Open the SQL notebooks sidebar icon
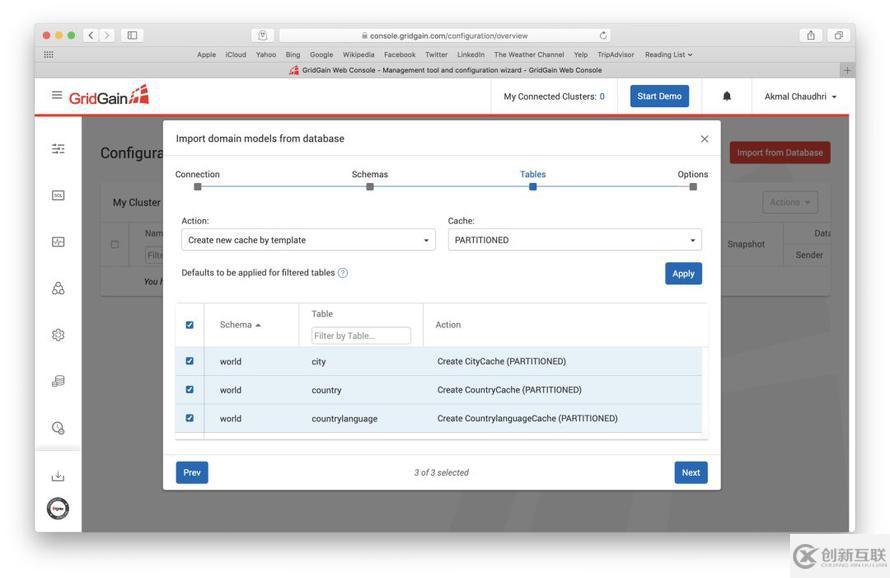Screen dimensions: 890x578 tap(58, 195)
